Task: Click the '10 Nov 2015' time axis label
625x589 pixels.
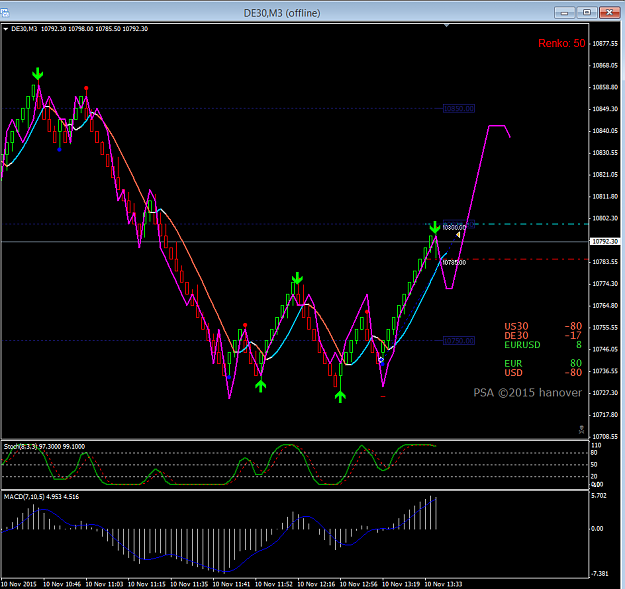Action: coord(19,584)
